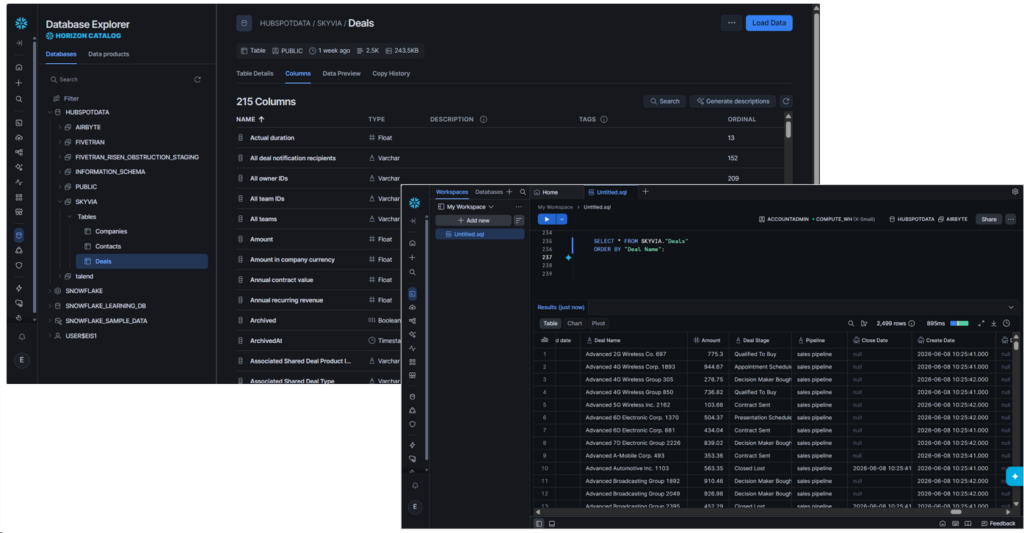Click the query duration 895ms color bar
This screenshot has width=1024, height=533.
tap(959, 323)
